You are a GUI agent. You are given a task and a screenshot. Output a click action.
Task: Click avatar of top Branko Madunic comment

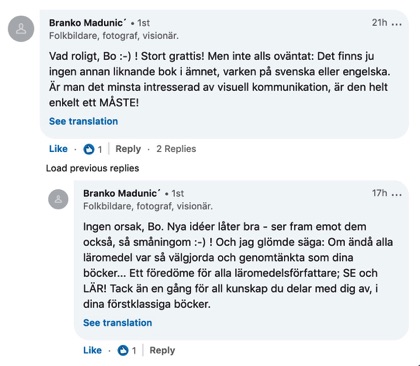[x=21, y=29]
